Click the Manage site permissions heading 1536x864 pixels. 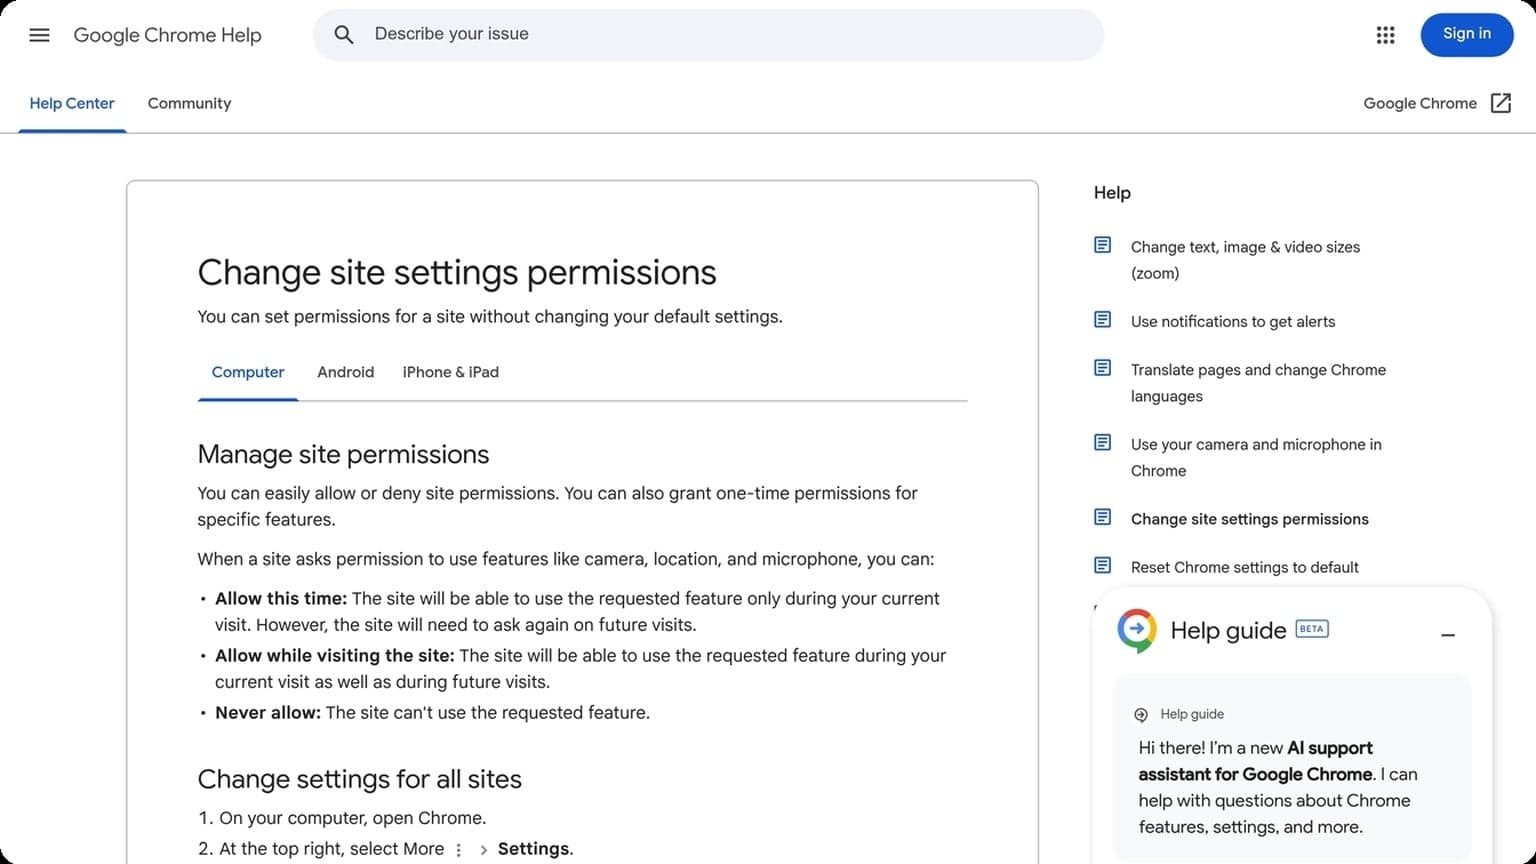pos(343,454)
